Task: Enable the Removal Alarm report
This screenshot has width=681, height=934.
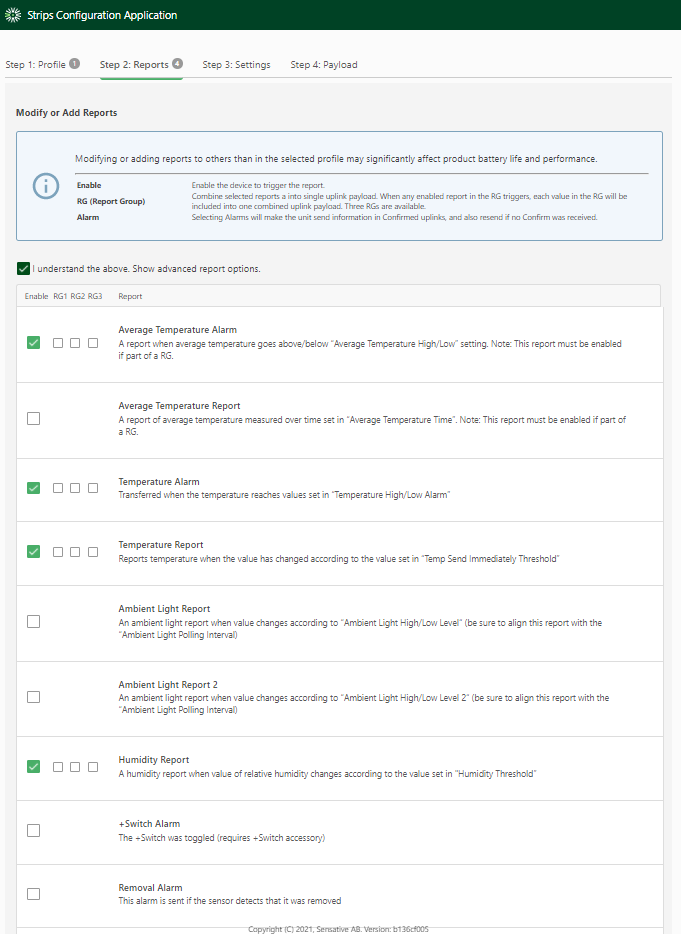Action: click(34, 894)
